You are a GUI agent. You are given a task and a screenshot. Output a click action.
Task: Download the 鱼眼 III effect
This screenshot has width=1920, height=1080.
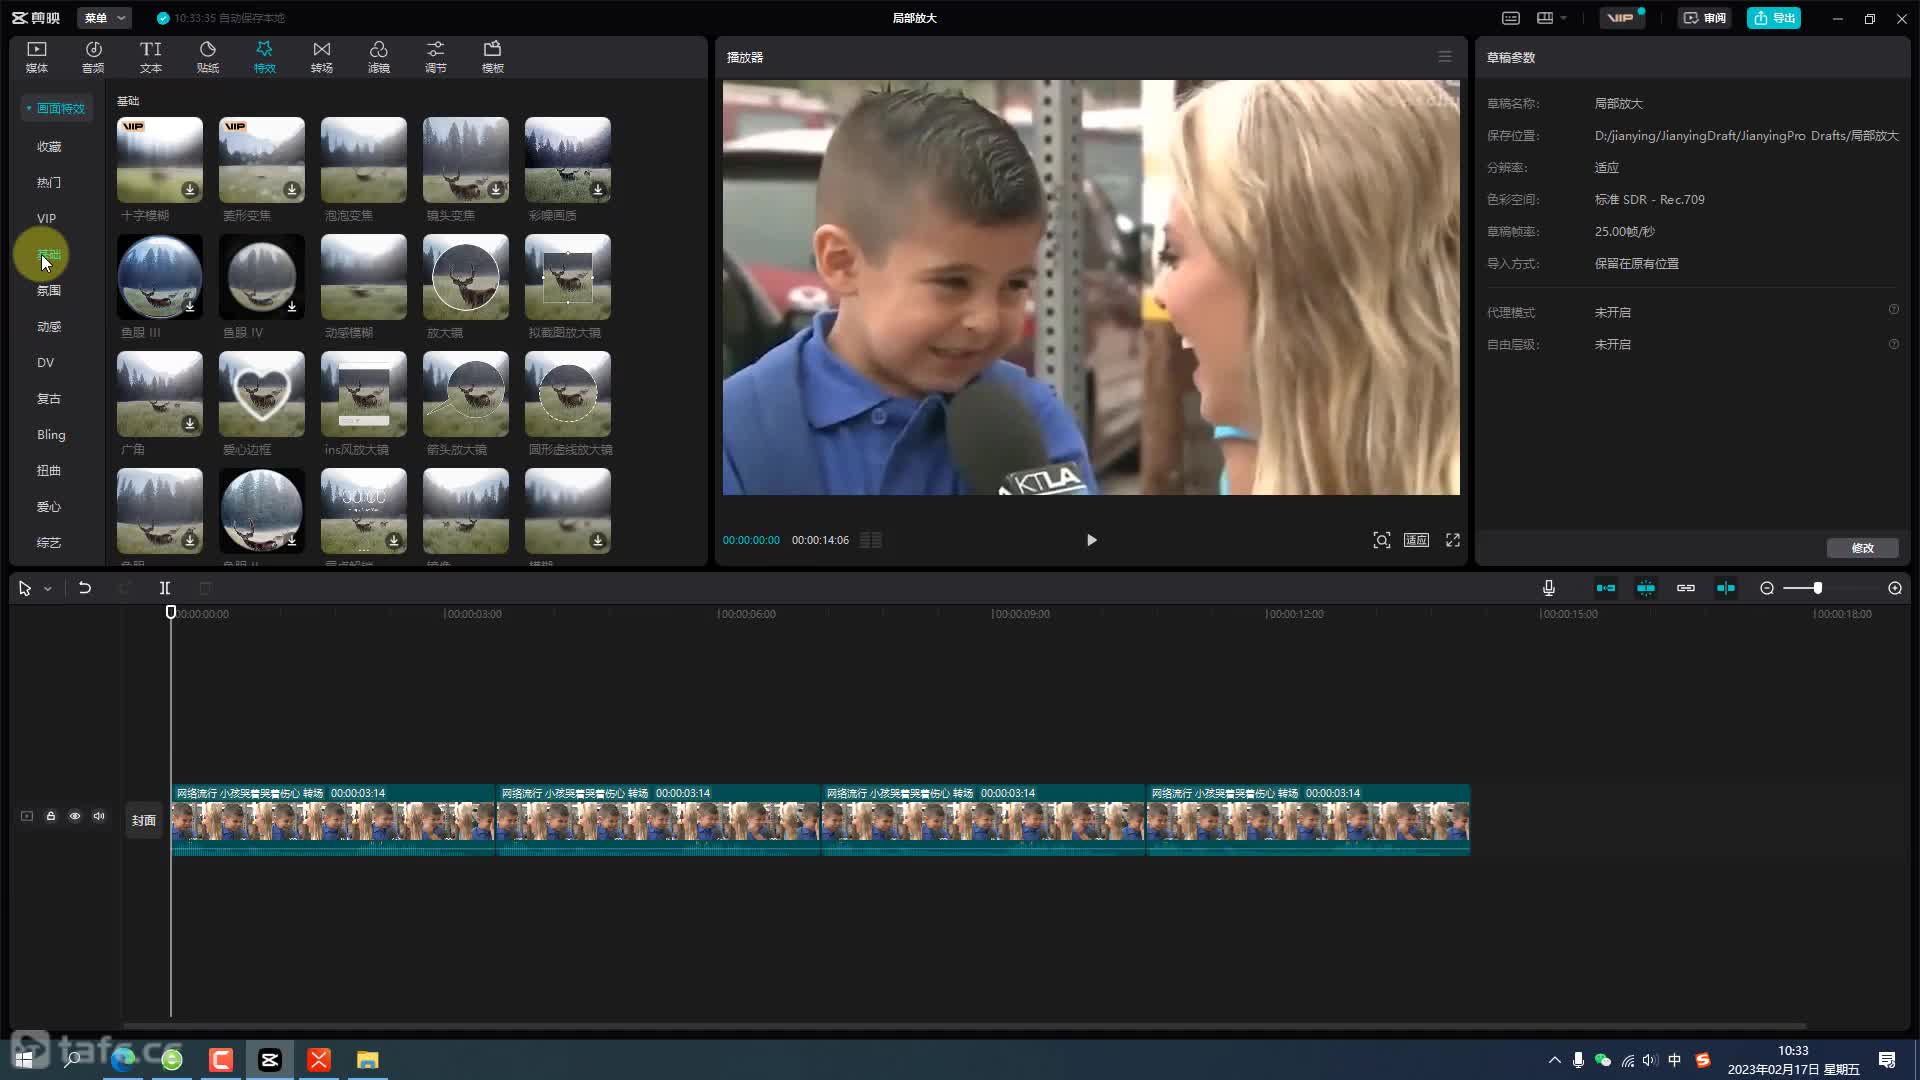click(x=190, y=306)
